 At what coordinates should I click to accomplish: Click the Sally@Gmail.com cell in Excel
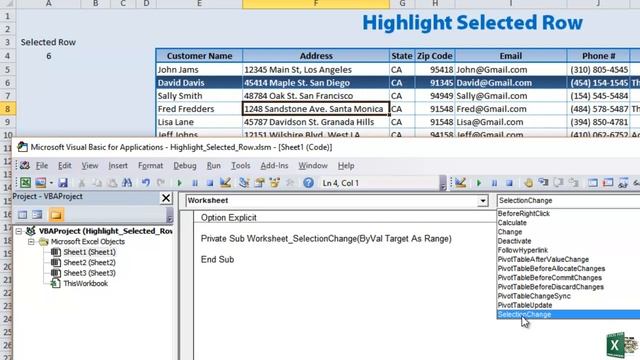pyautogui.click(x=511, y=96)
